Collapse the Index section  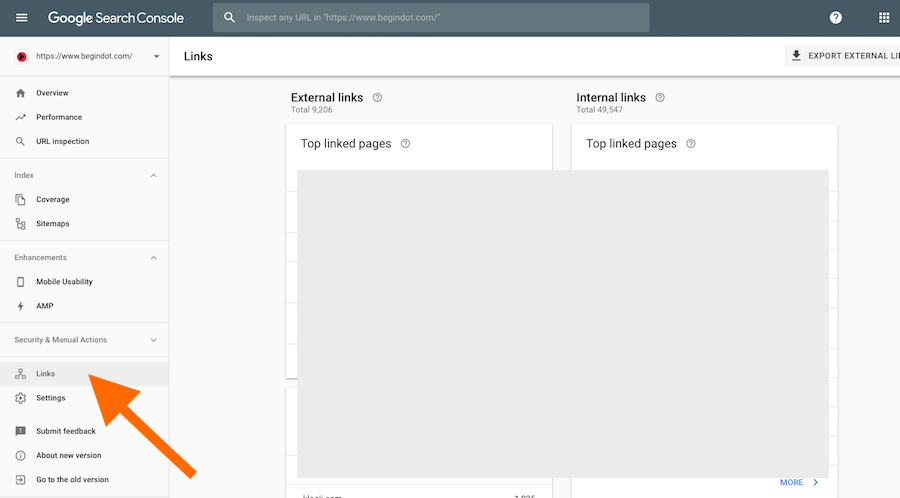pos(153,176)
